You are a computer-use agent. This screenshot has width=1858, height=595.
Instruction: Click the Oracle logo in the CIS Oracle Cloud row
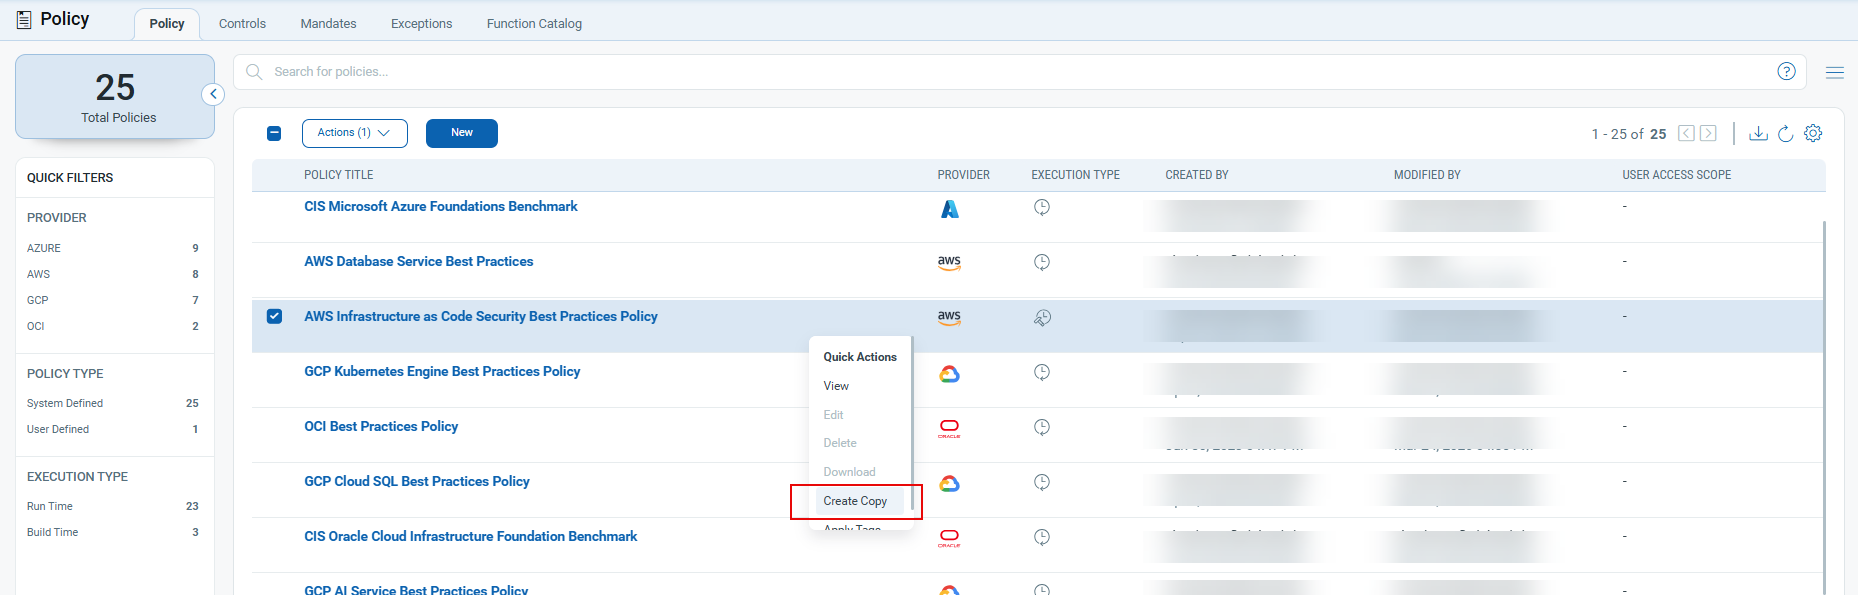pos(949,539)
